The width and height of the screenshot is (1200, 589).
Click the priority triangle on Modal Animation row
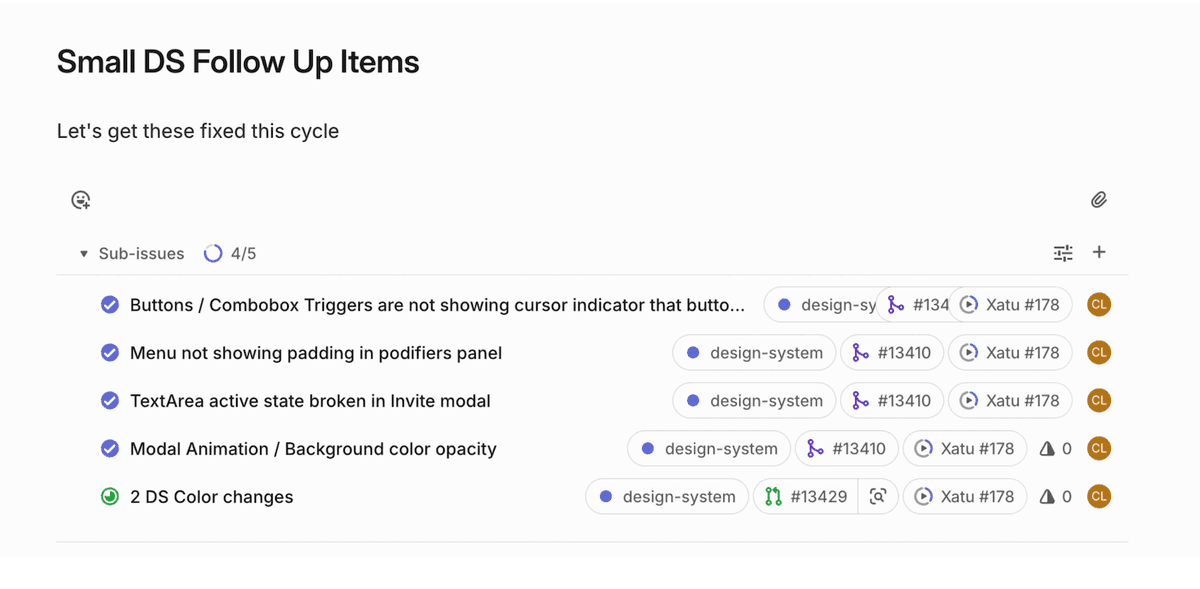(x=1047, y=449)
